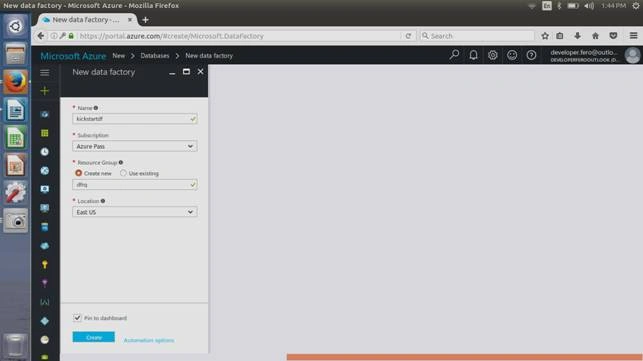Click the account avatar picture
The image size is (643, 361).
click(632, 55)
